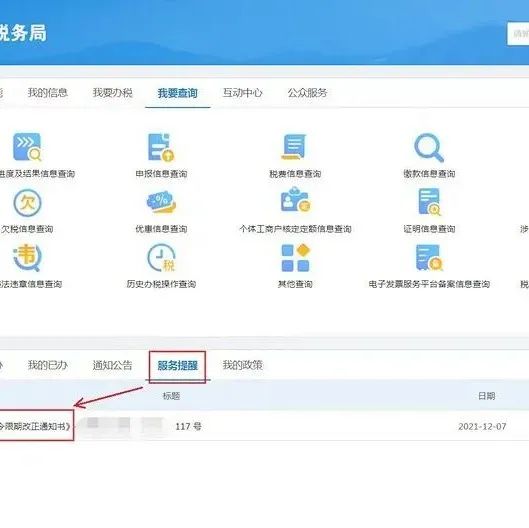Click 欠税信息查询 label text
Viewport: 529px width, 528px height.
coord(27,229)
